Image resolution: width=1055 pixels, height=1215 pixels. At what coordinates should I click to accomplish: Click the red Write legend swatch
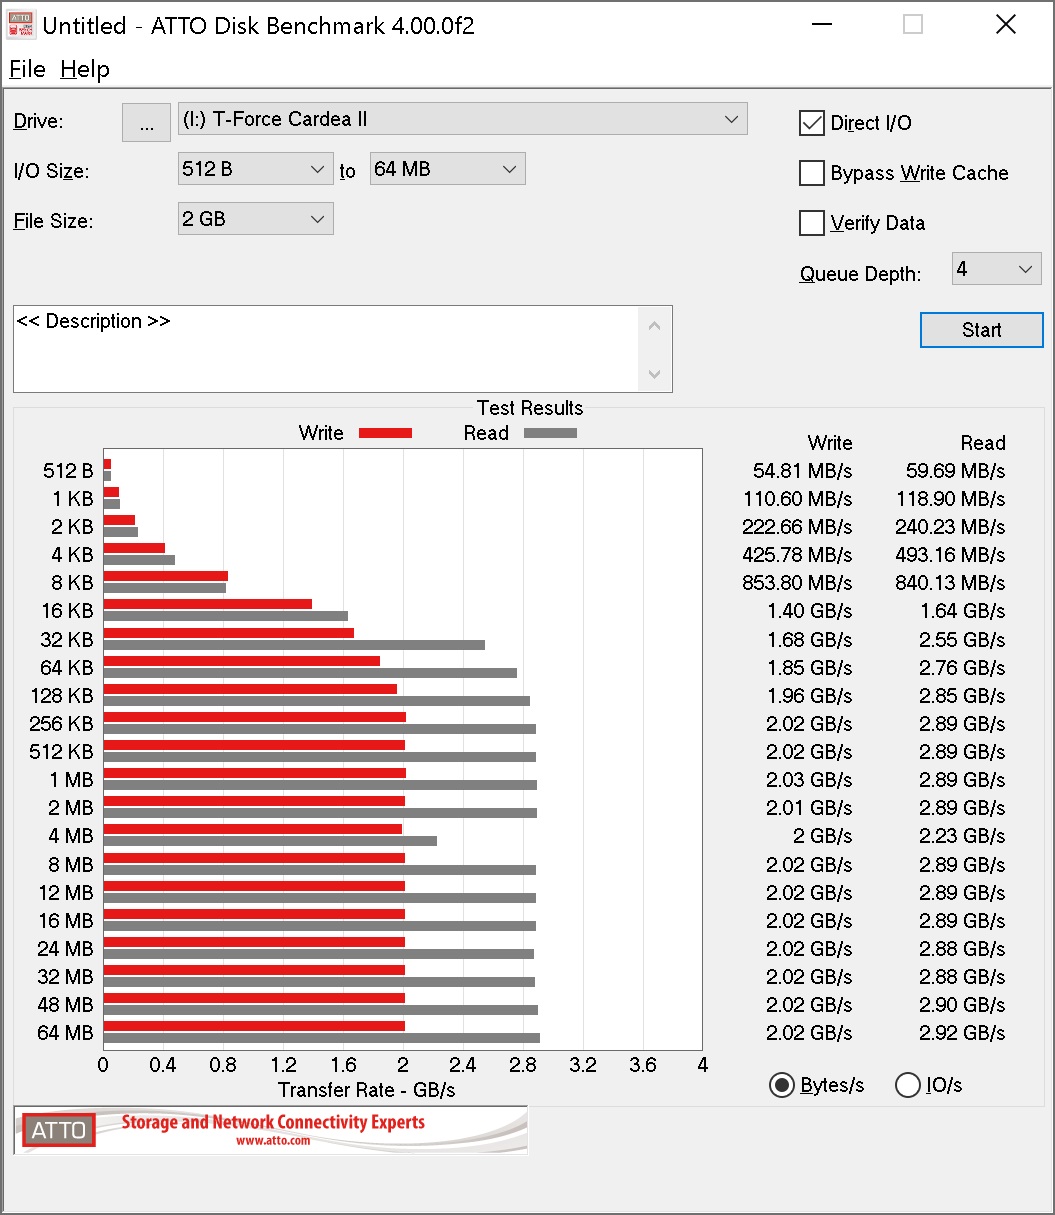tap(385, 433)
